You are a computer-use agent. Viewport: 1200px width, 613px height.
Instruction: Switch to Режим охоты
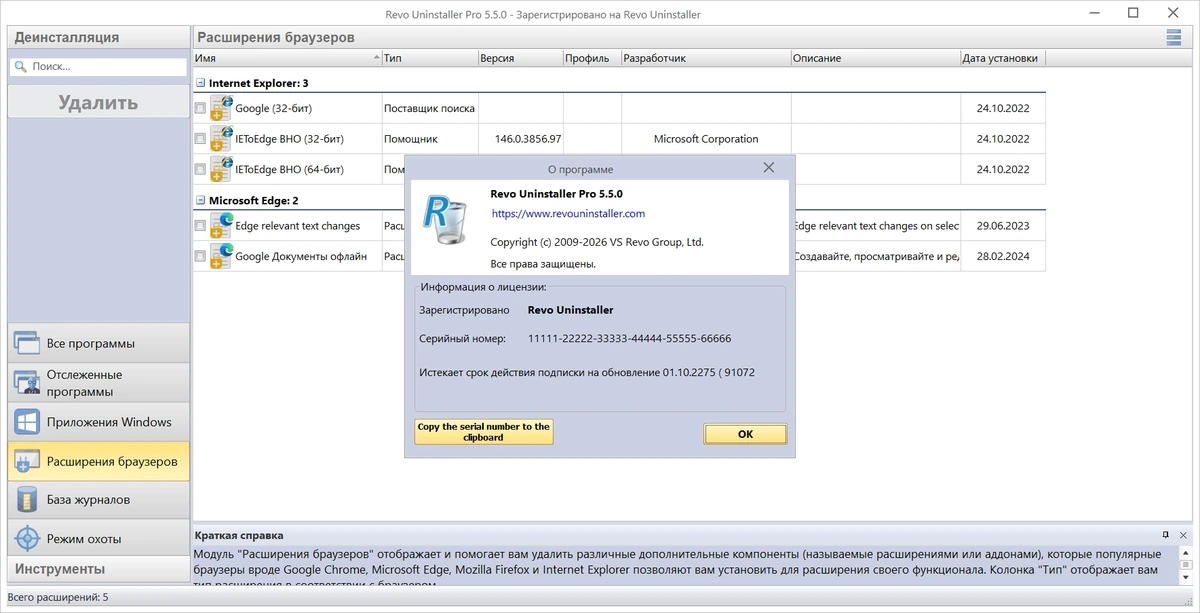(x=98, y=538)
